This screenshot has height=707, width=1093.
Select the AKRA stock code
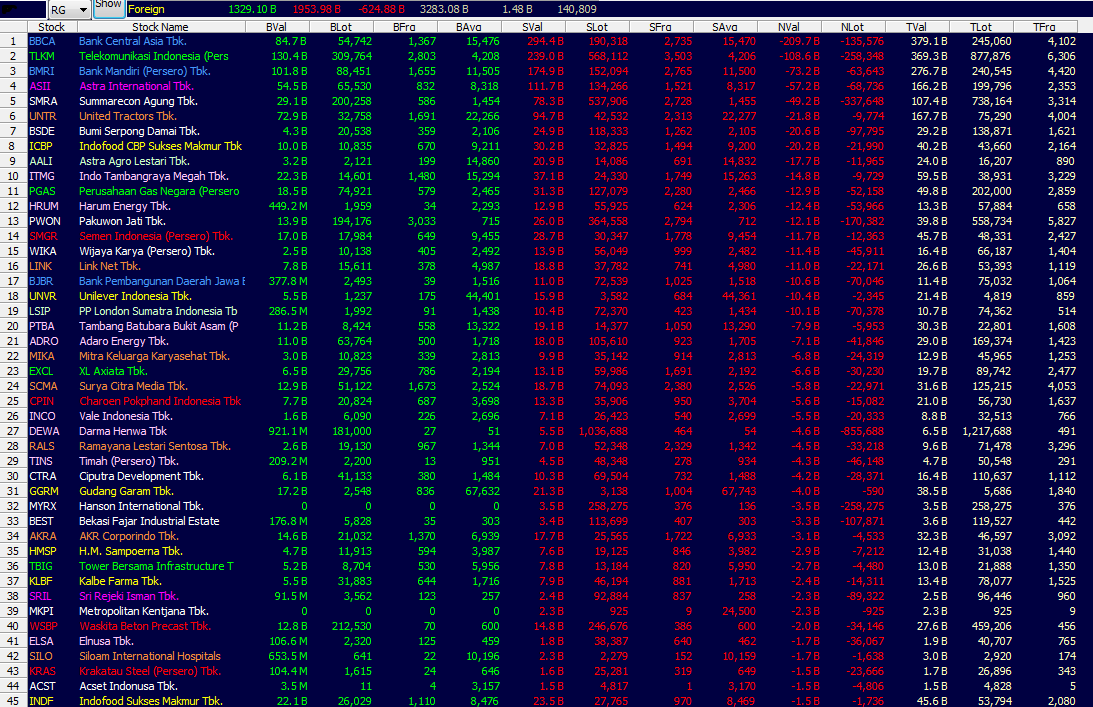click(x=43, y=536)
